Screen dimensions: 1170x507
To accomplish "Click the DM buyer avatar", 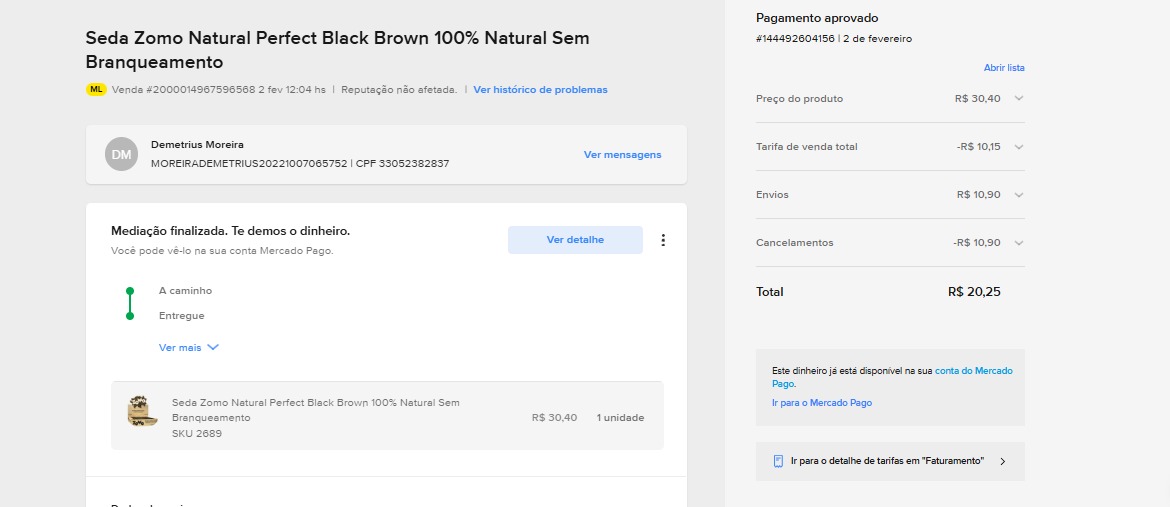I will (x=121, y=154).
